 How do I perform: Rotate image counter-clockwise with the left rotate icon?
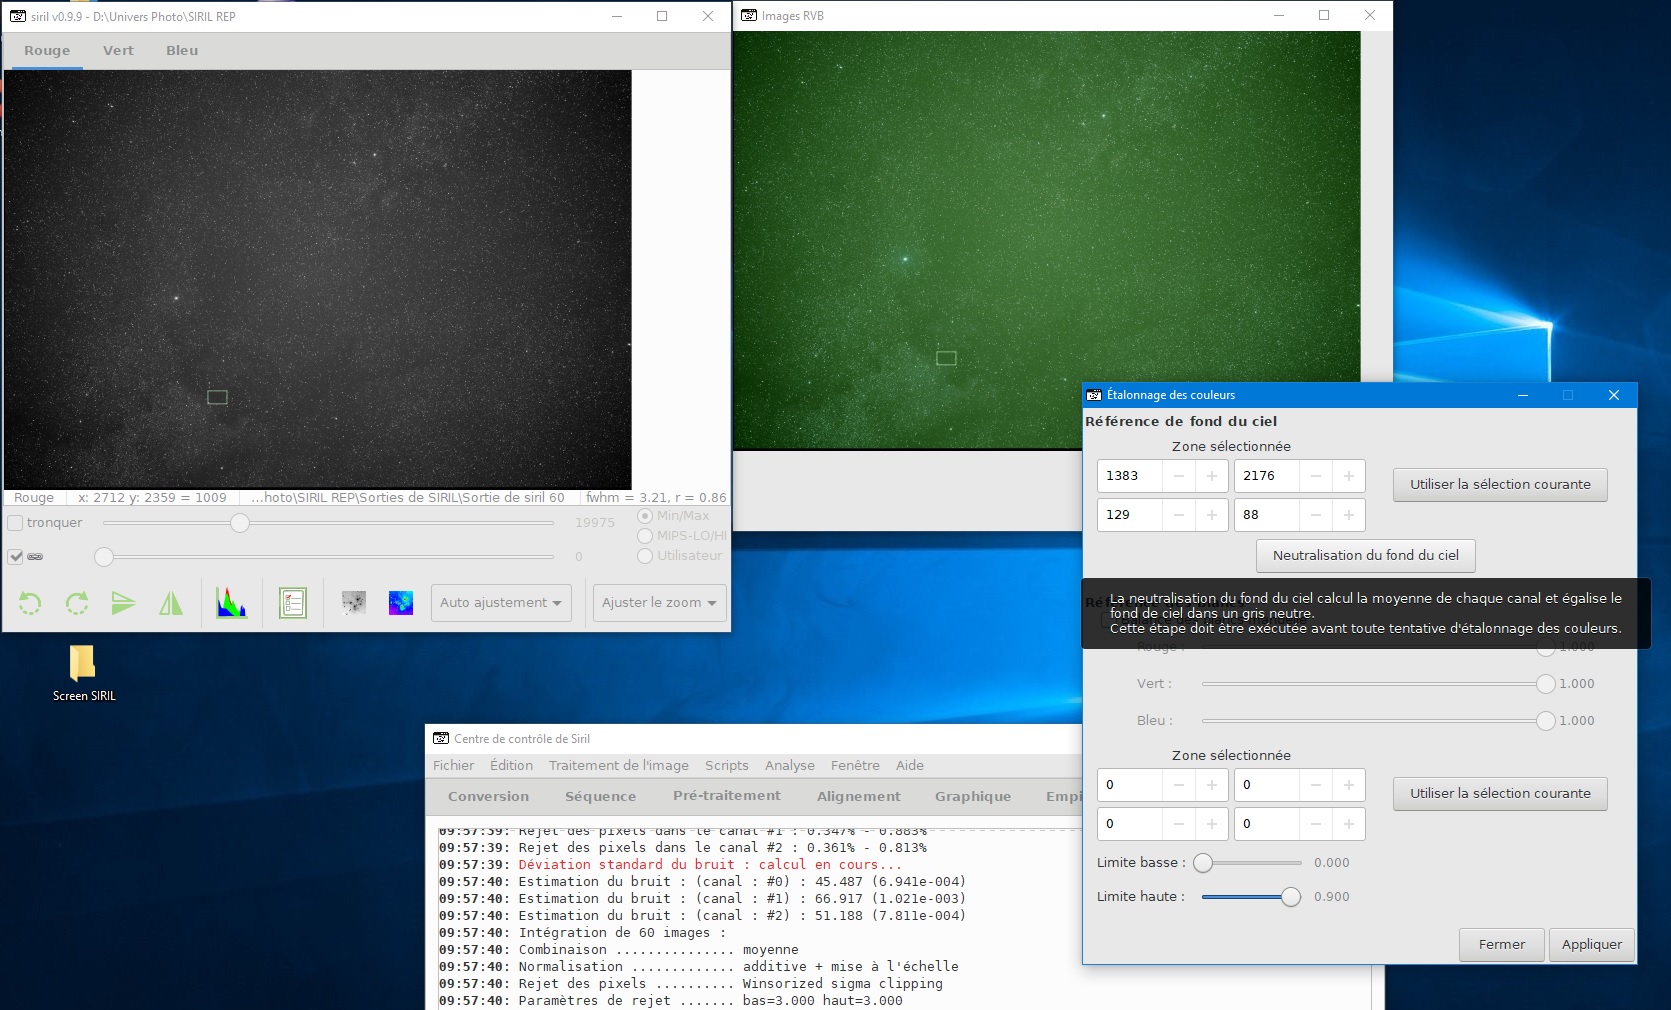(30, 603)
